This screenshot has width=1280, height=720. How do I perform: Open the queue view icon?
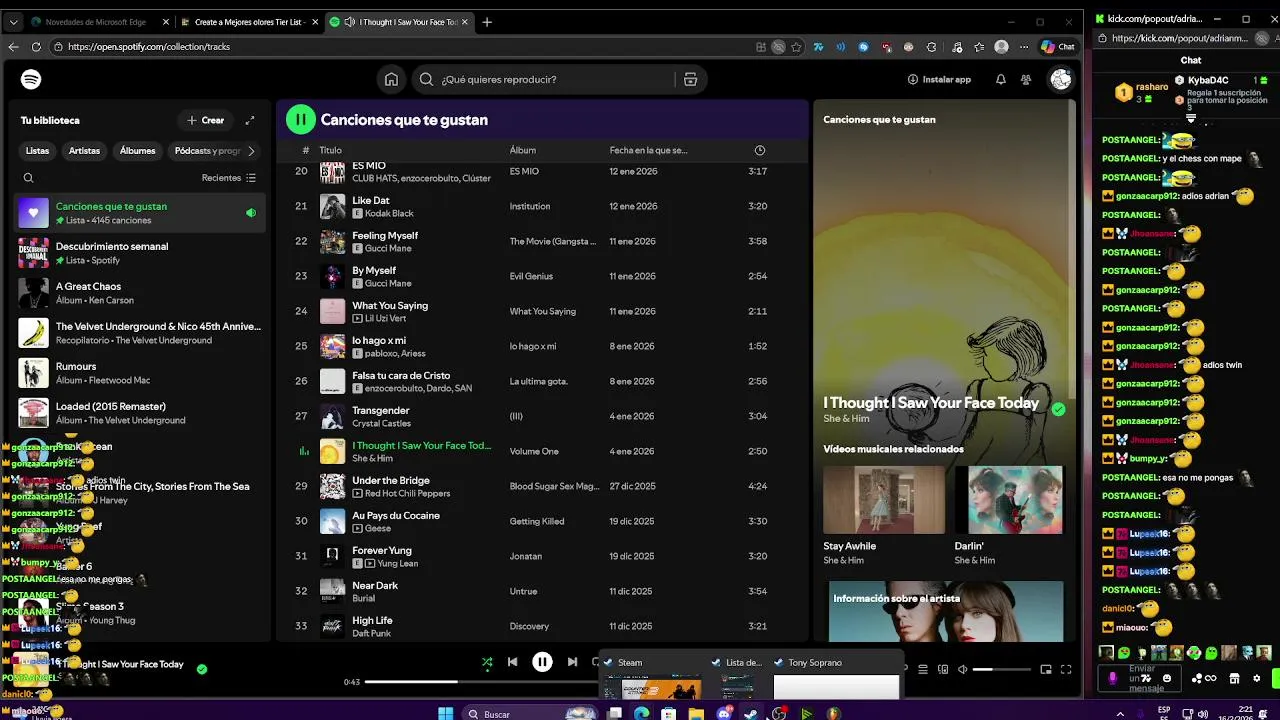tap(923, 669)
